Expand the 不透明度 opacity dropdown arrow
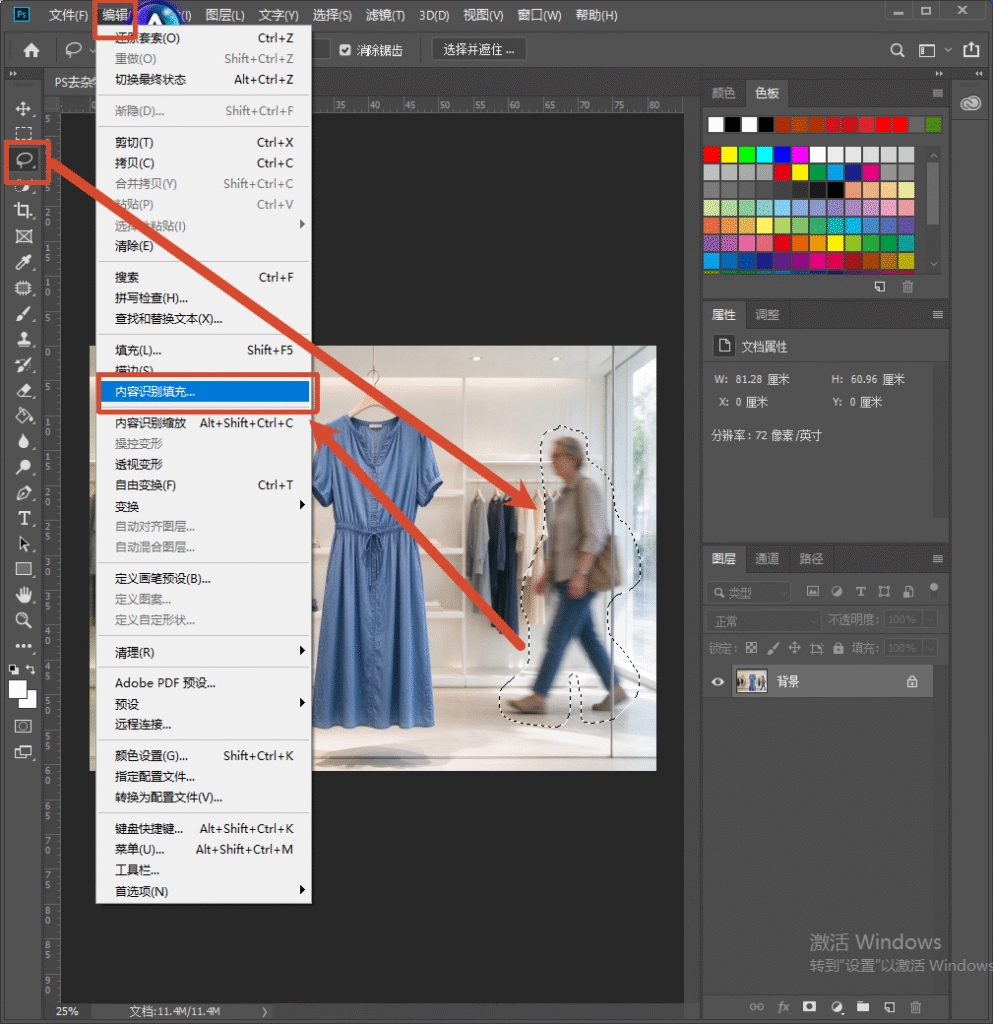The image size is (993, 1024). point(930,619)
